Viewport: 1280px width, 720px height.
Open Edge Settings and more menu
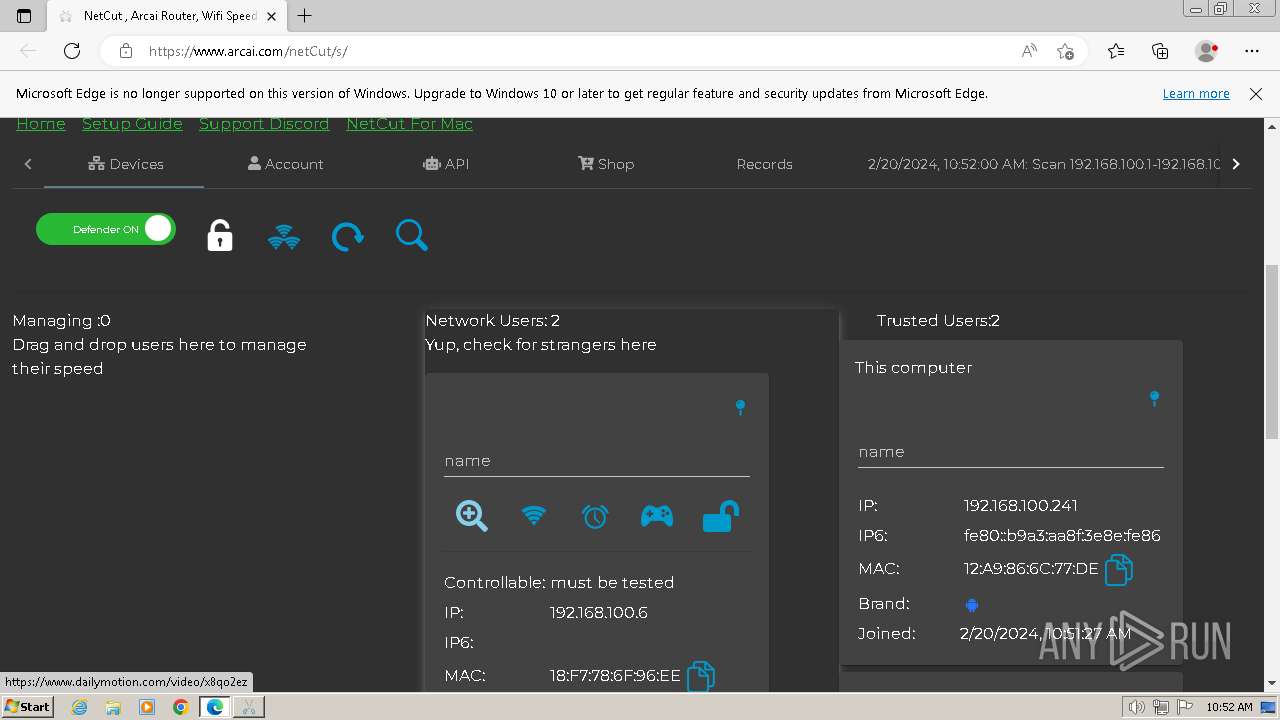click(x=1252, y=51)
